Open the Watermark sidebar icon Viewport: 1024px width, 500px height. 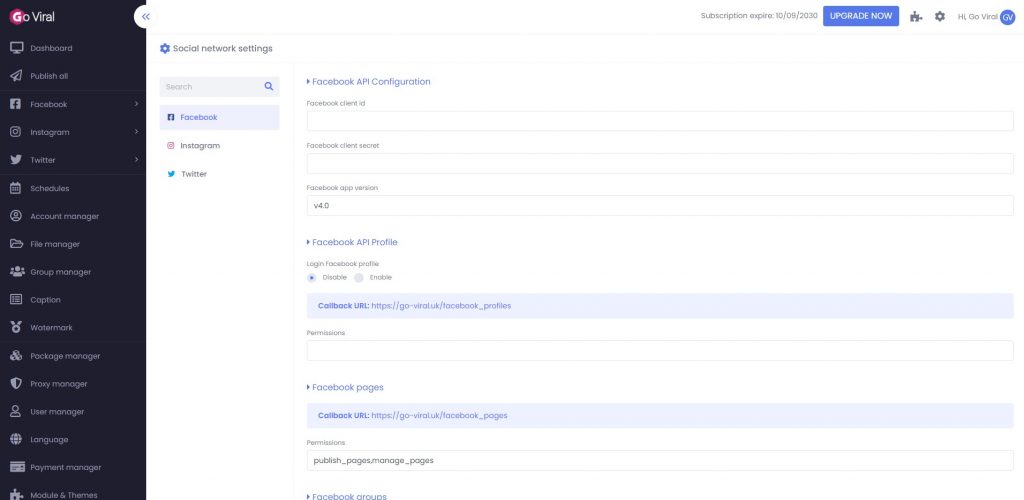coord(16,328)
